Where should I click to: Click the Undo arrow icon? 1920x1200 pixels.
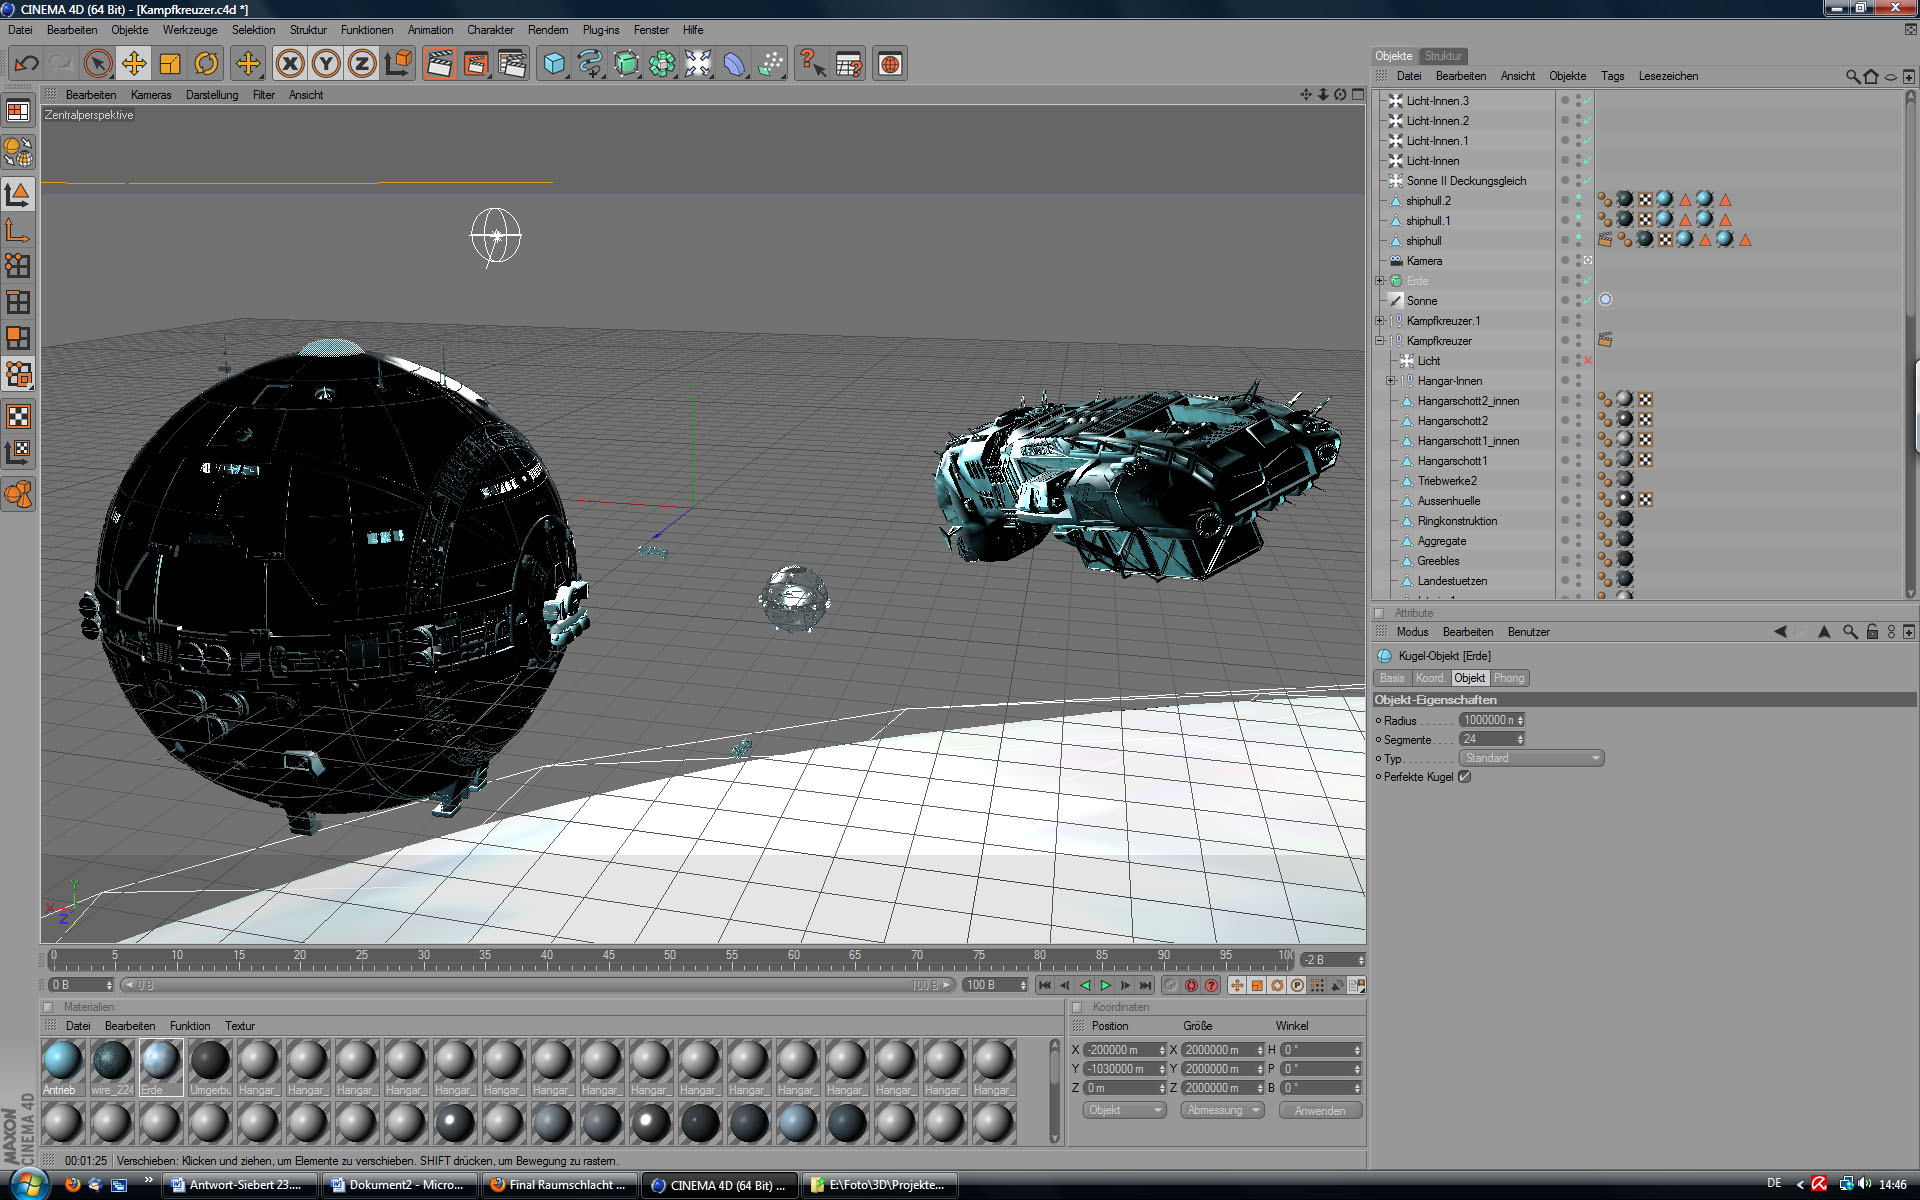pos(26,64)
